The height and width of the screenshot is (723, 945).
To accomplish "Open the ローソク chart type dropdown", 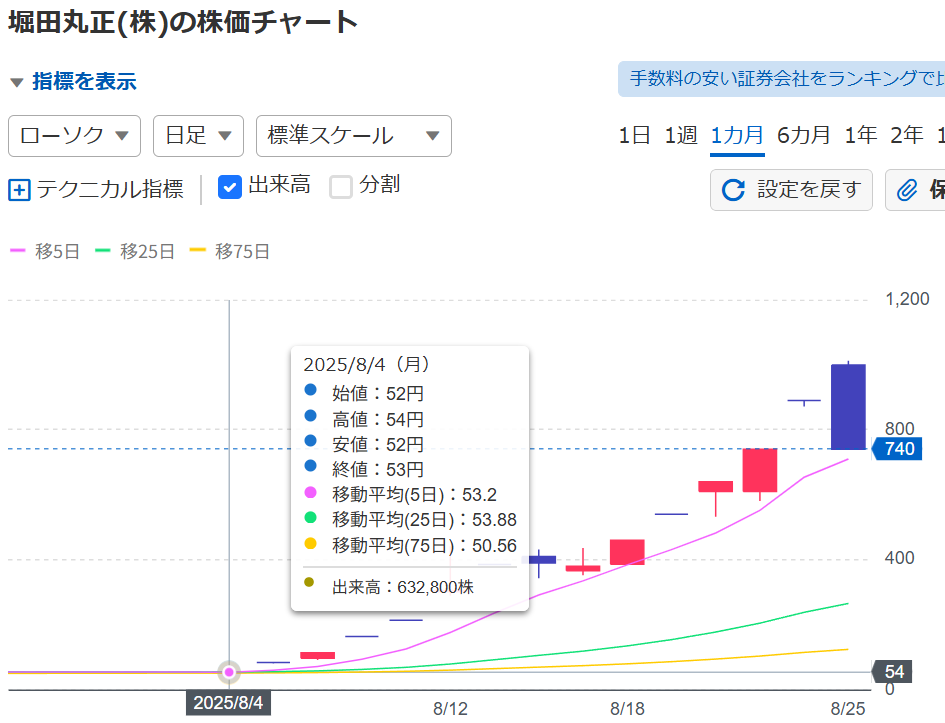I will click(74, 136).
